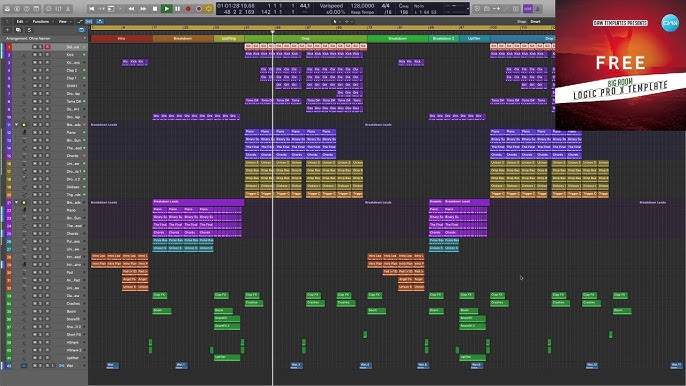Select the Intro arrangement marker
This screenshot has height=386, width=686.
(x=122, y=39)
